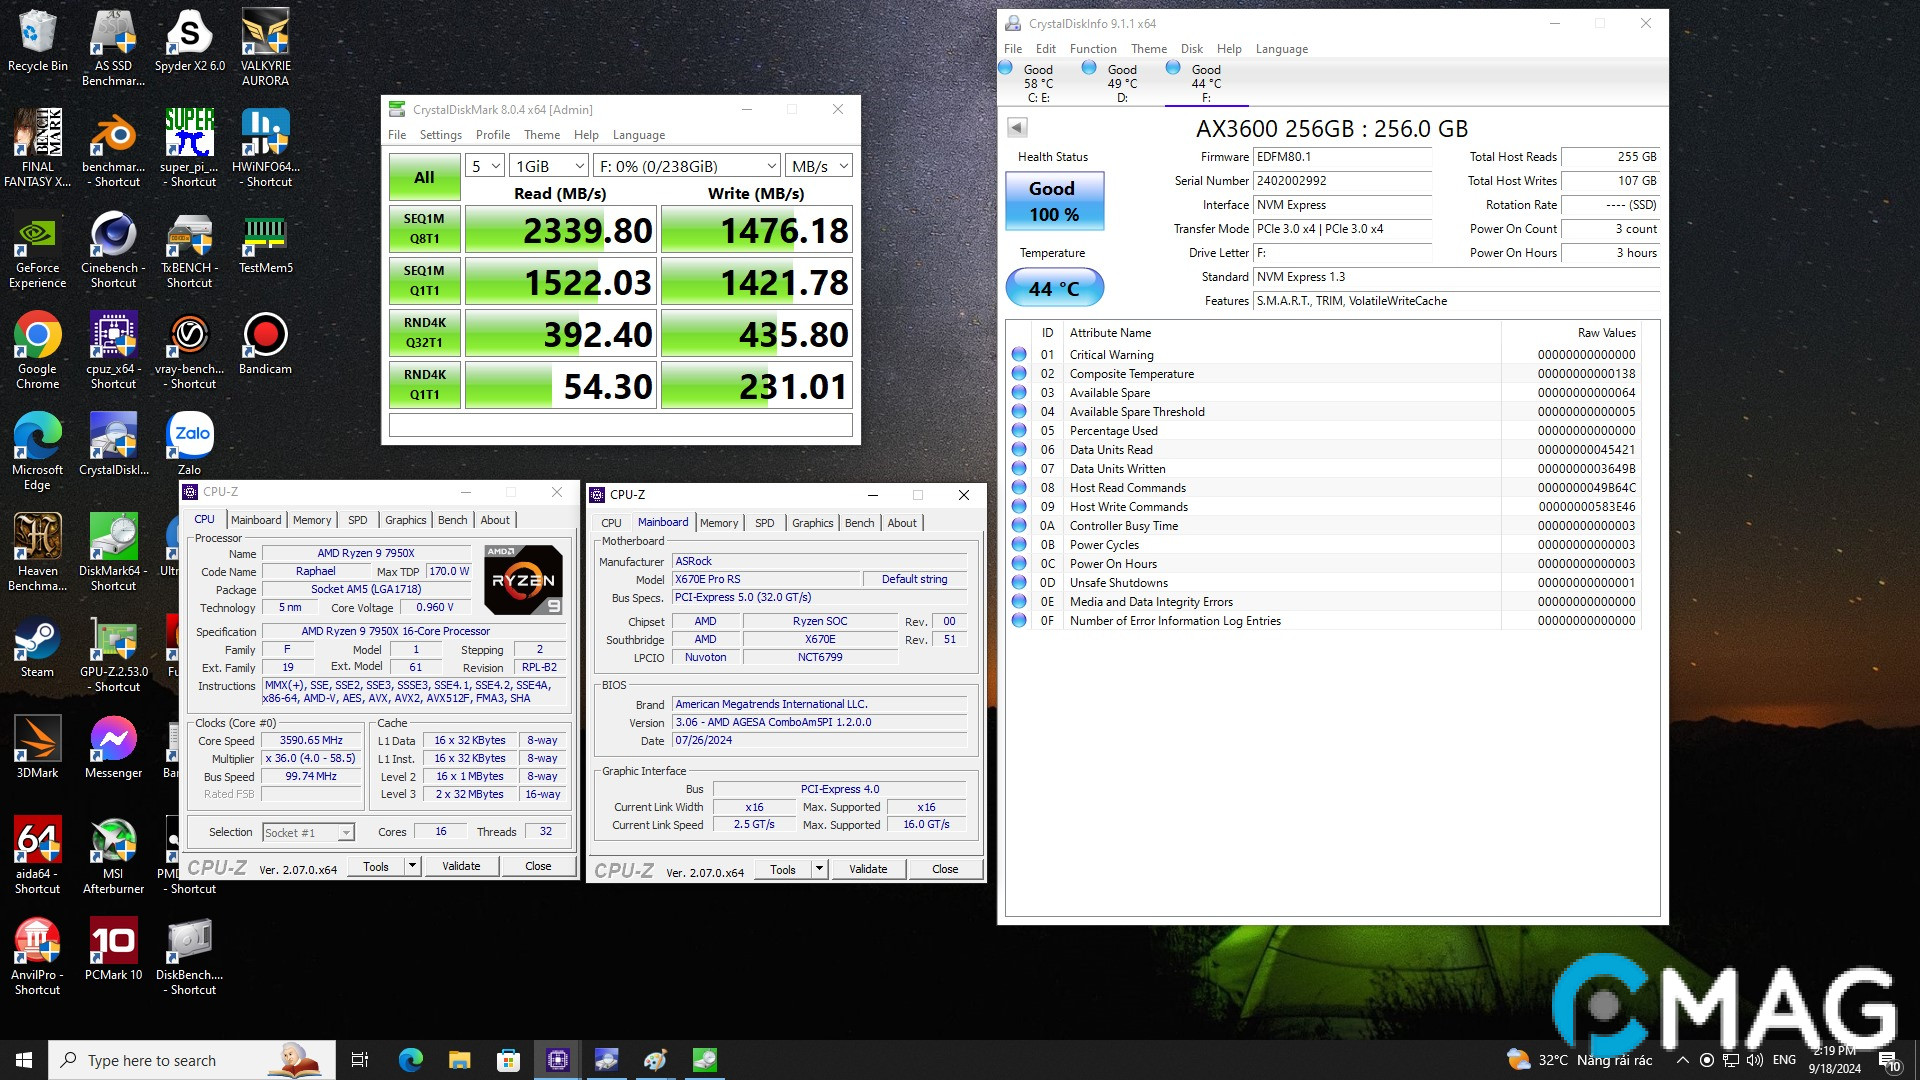This screenshot has height=1080, width=1920.
Task: Click the previous disk arrow in CrystalDiskInfo
Action: pos(1017,127)
